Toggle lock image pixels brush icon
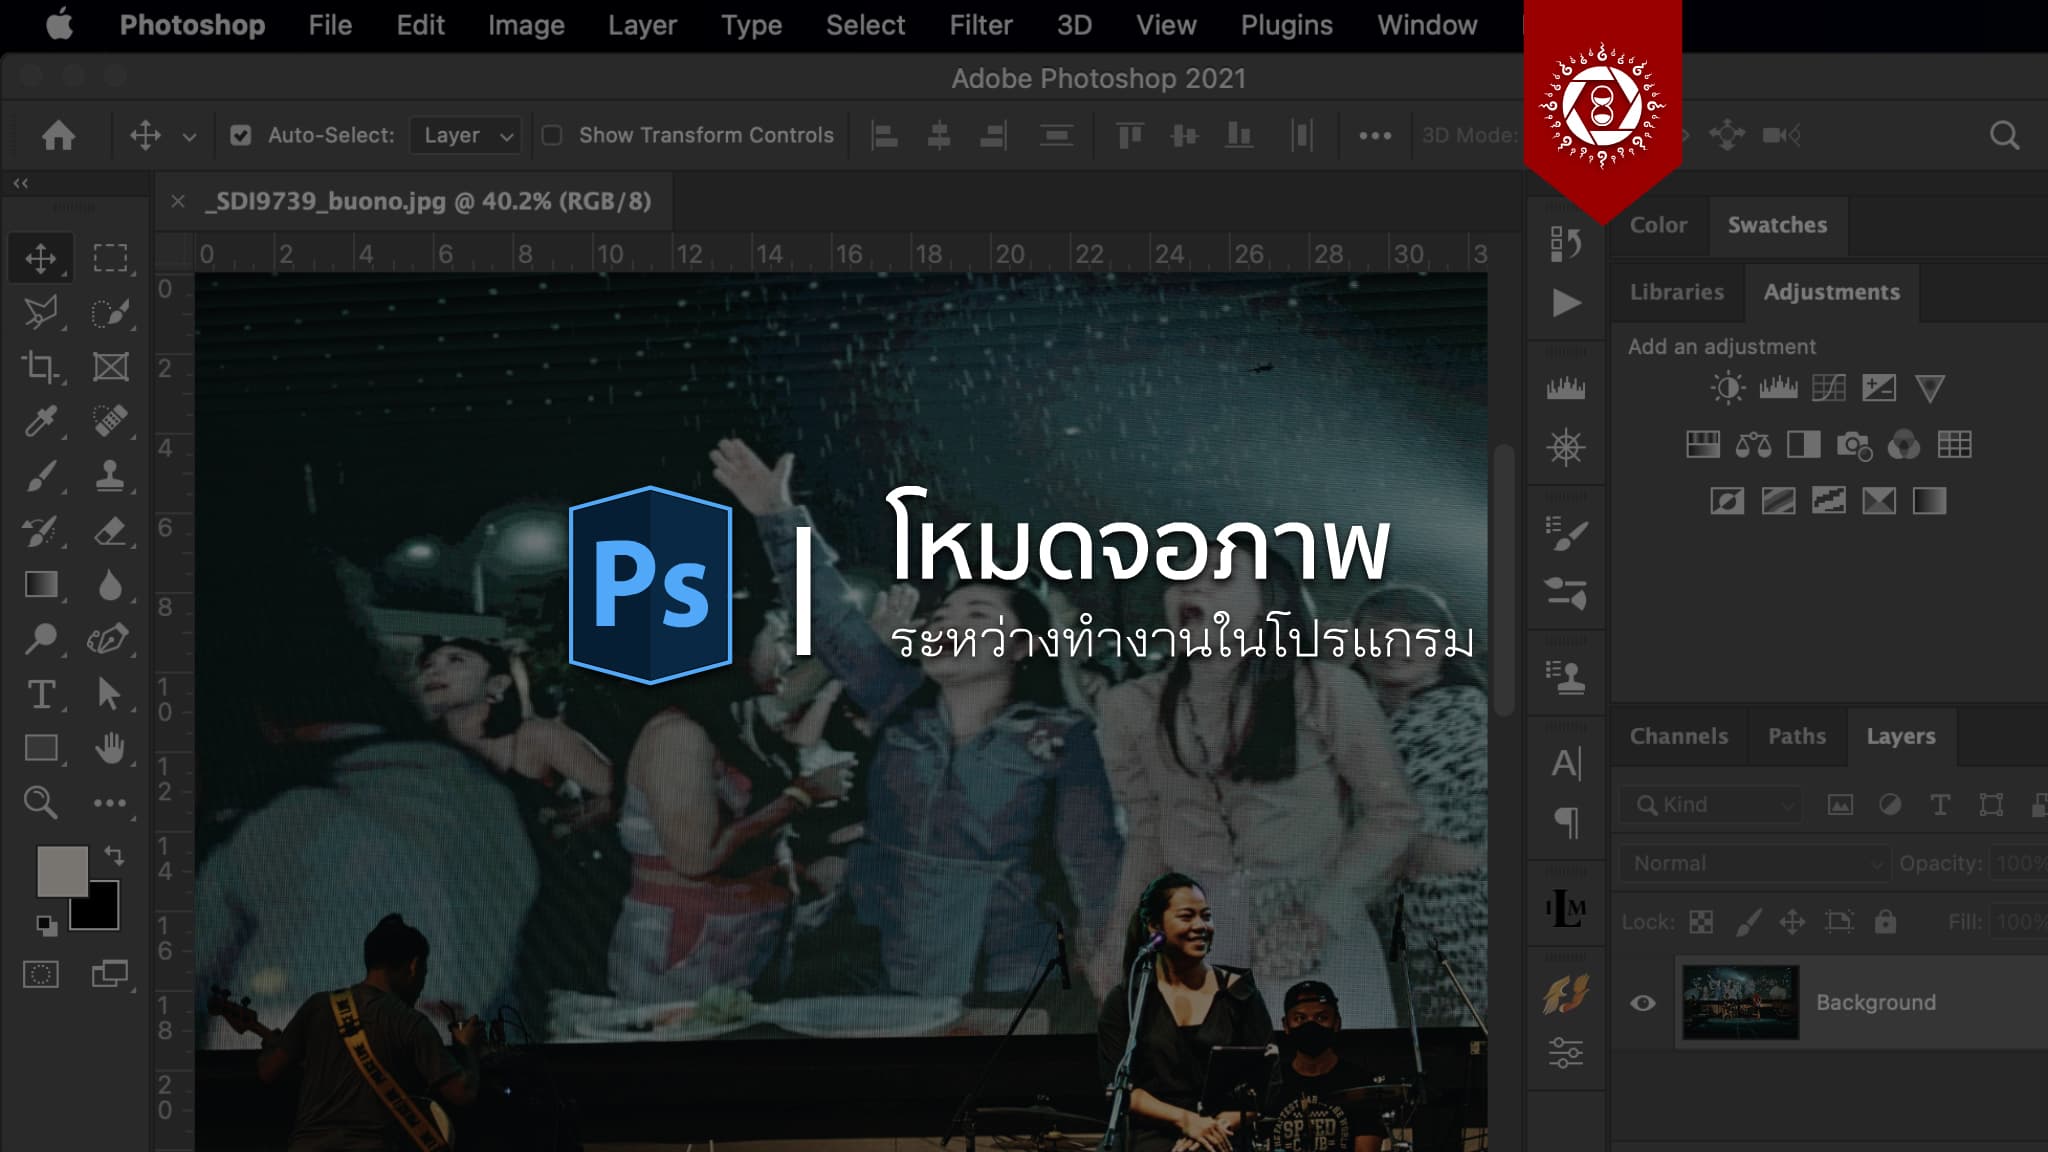Screen dimensions: 2048x1152 coord(1747,922)
